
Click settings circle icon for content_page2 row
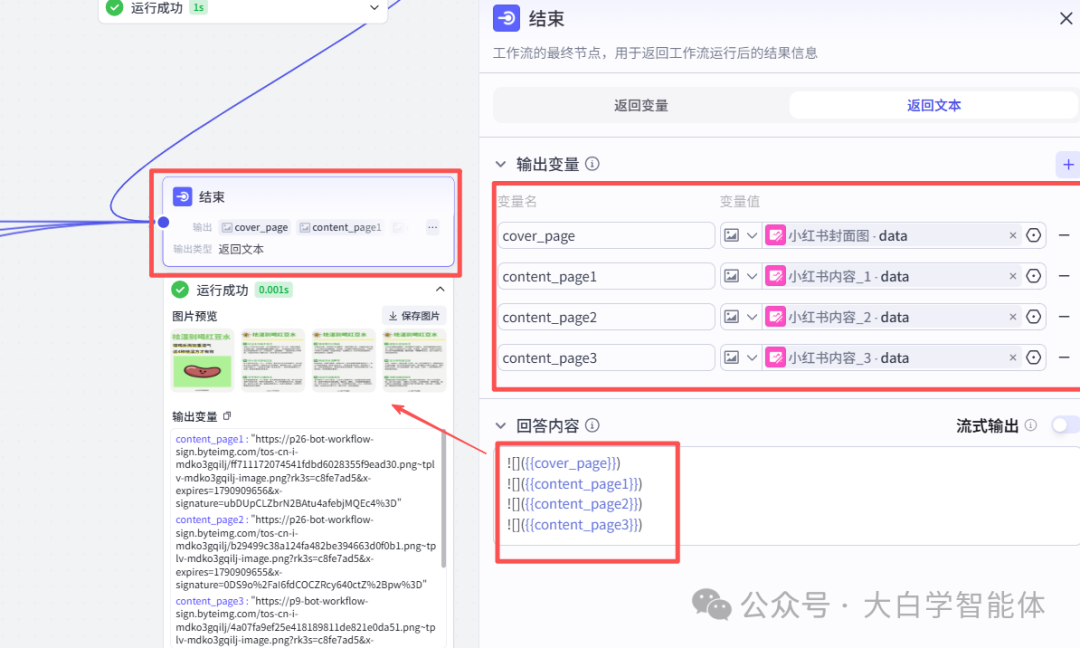(1033, 317)
